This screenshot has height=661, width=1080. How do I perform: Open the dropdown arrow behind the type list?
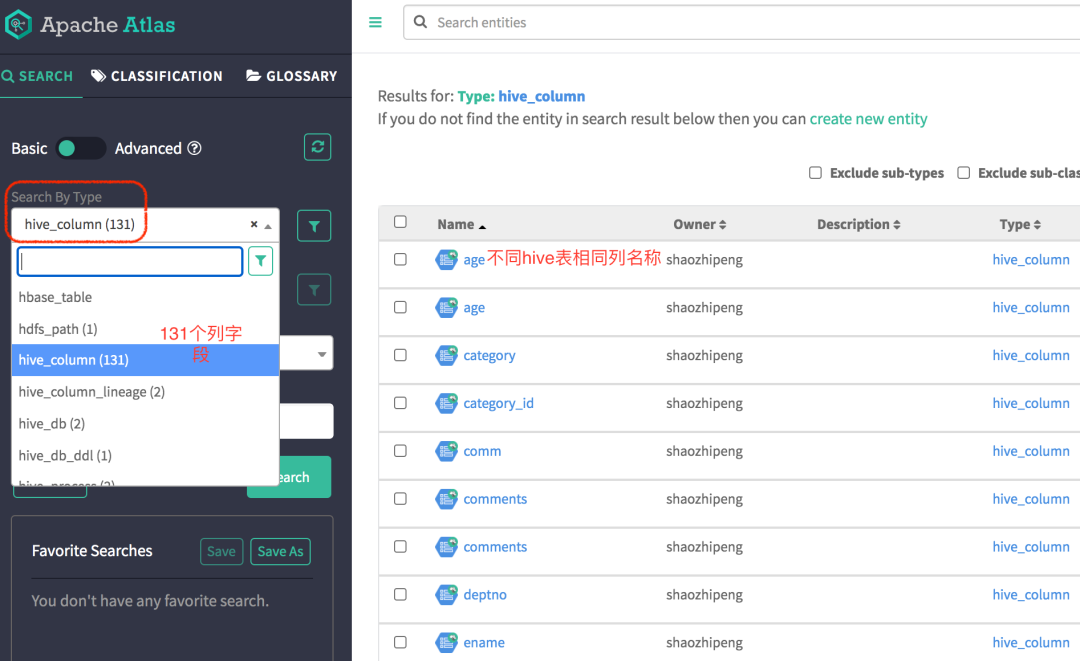[x=322, y=354]
